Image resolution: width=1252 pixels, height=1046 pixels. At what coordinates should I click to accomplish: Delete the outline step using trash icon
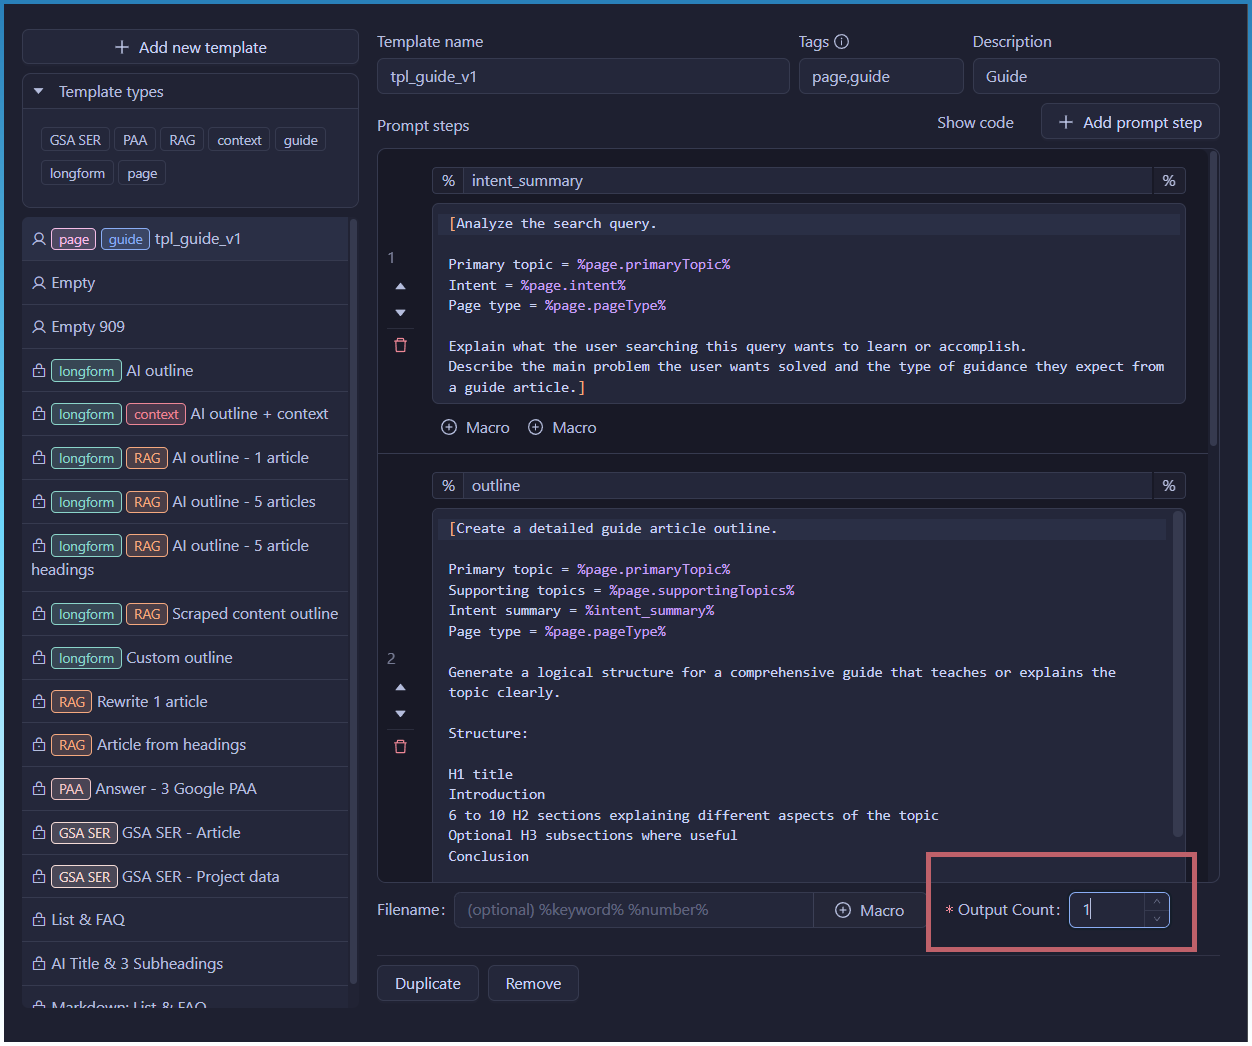click(400, 747)
